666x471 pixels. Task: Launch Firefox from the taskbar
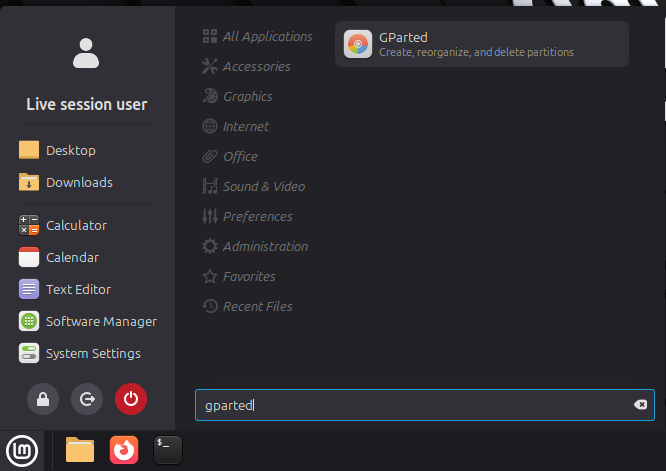(124, 450)
